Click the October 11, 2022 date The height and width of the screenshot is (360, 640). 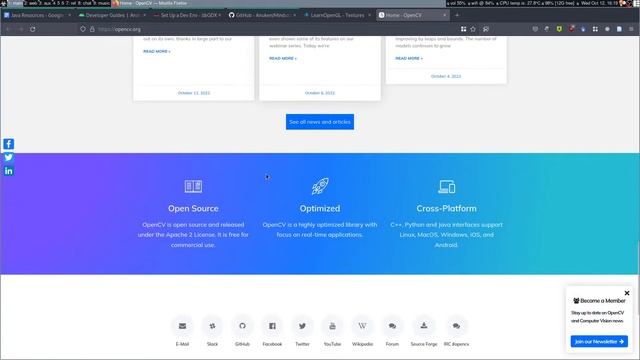pos(194,93)
